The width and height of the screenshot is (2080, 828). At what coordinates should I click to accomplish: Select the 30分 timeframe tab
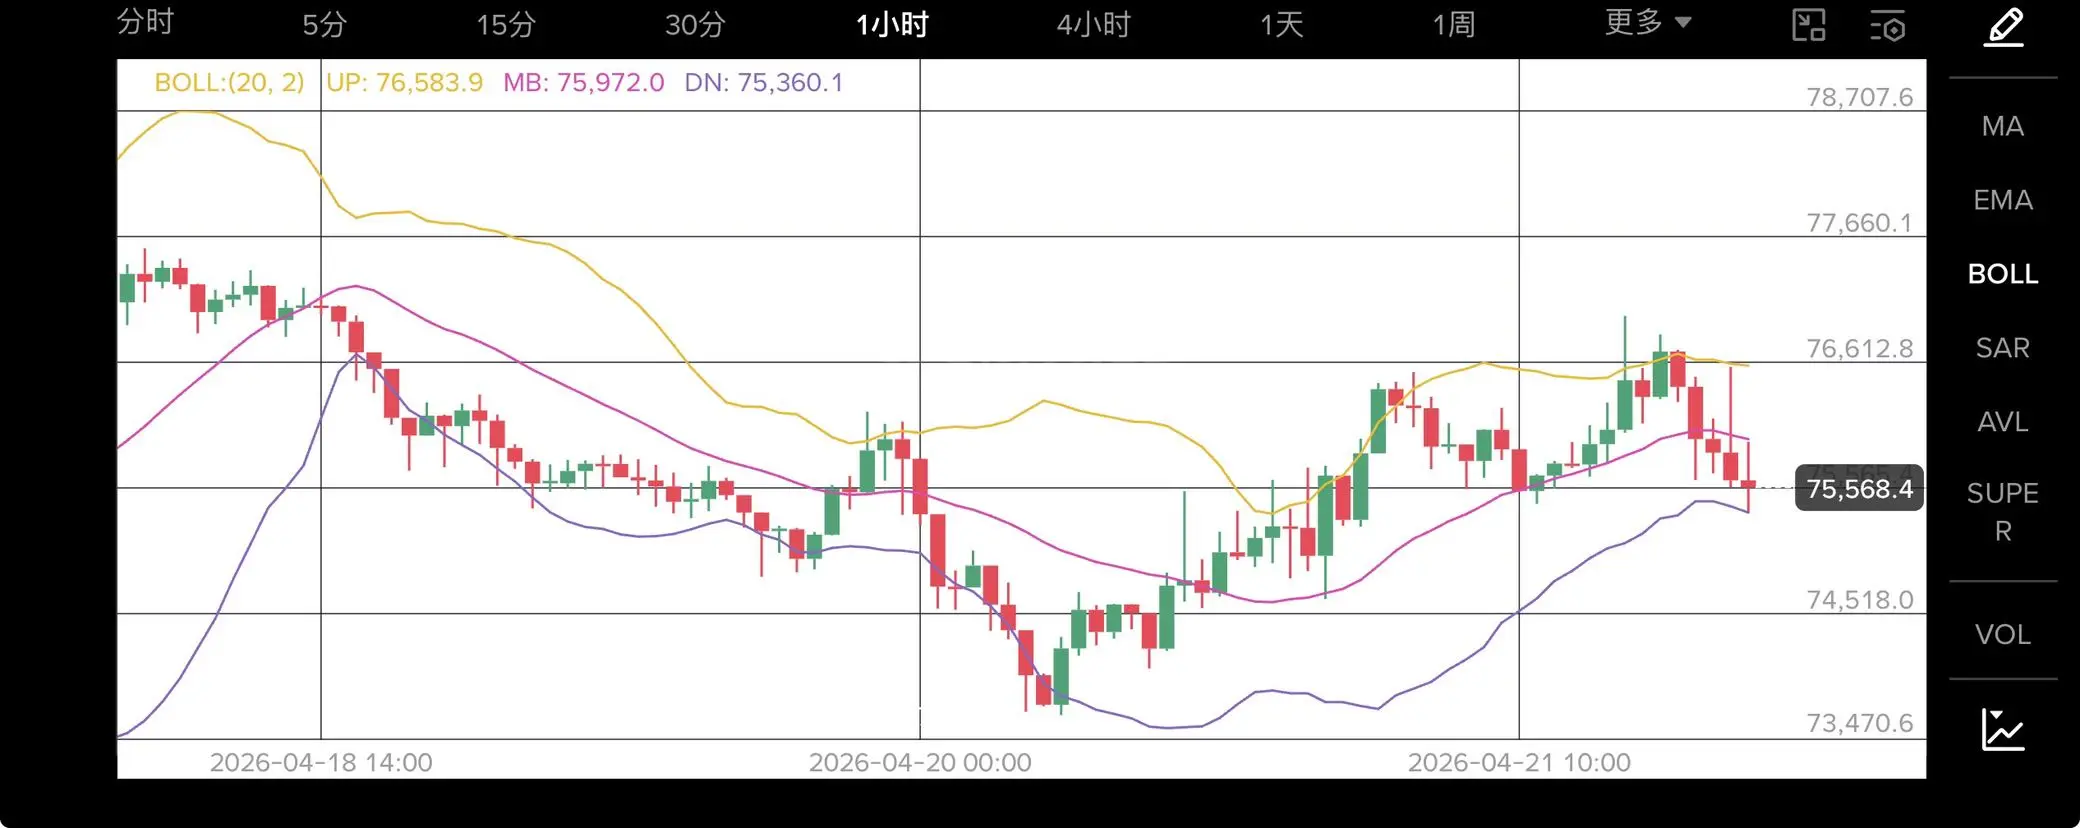coord(695,25)
